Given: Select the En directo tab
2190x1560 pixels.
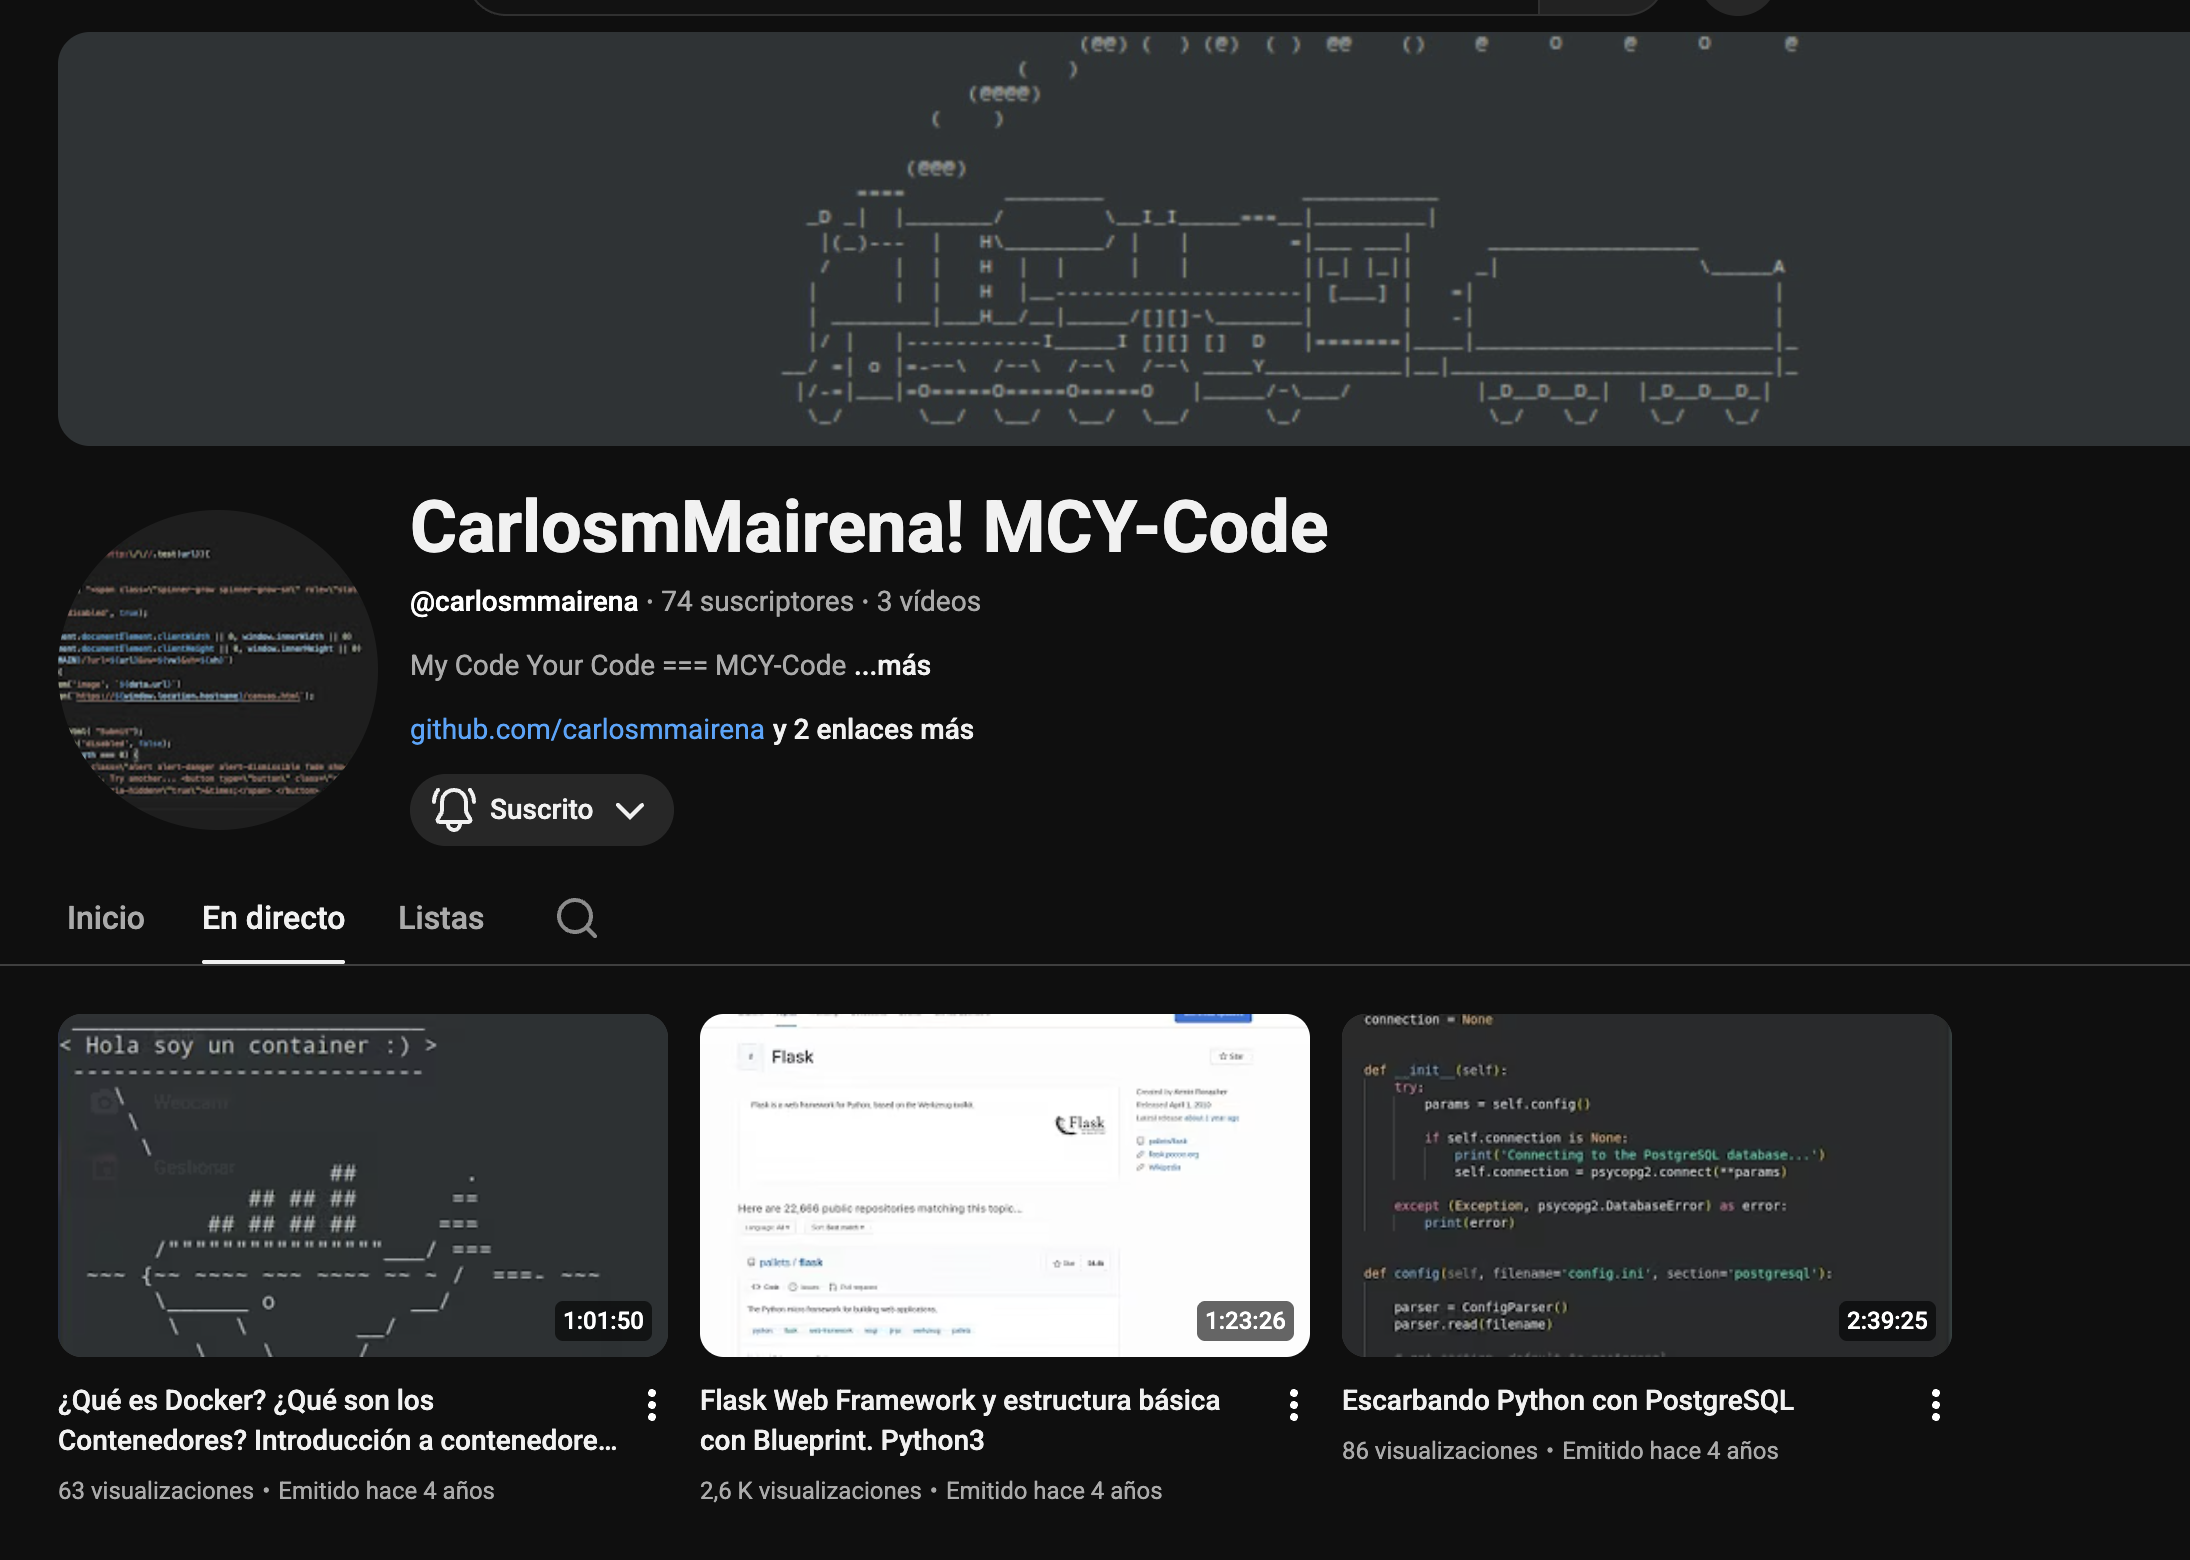Looking at the screenshot, I should click(273, 917).
